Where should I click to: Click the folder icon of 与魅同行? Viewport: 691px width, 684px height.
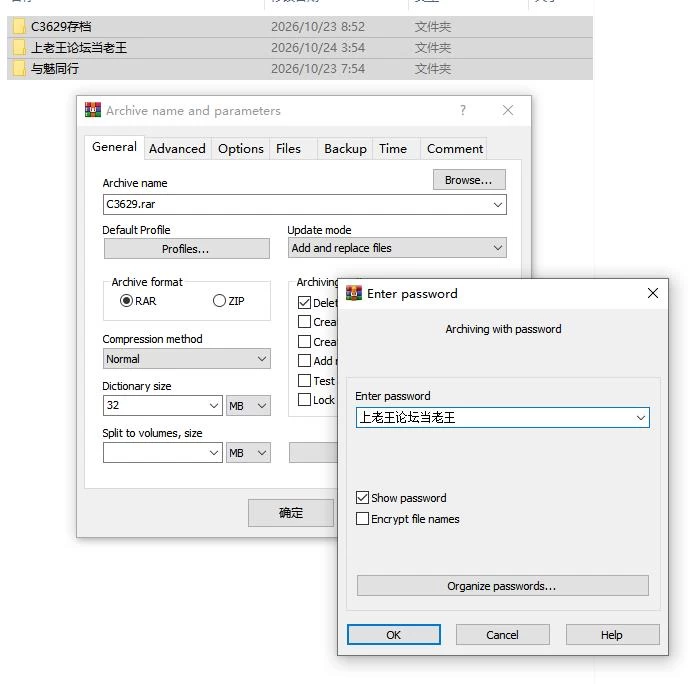[19, 69]
